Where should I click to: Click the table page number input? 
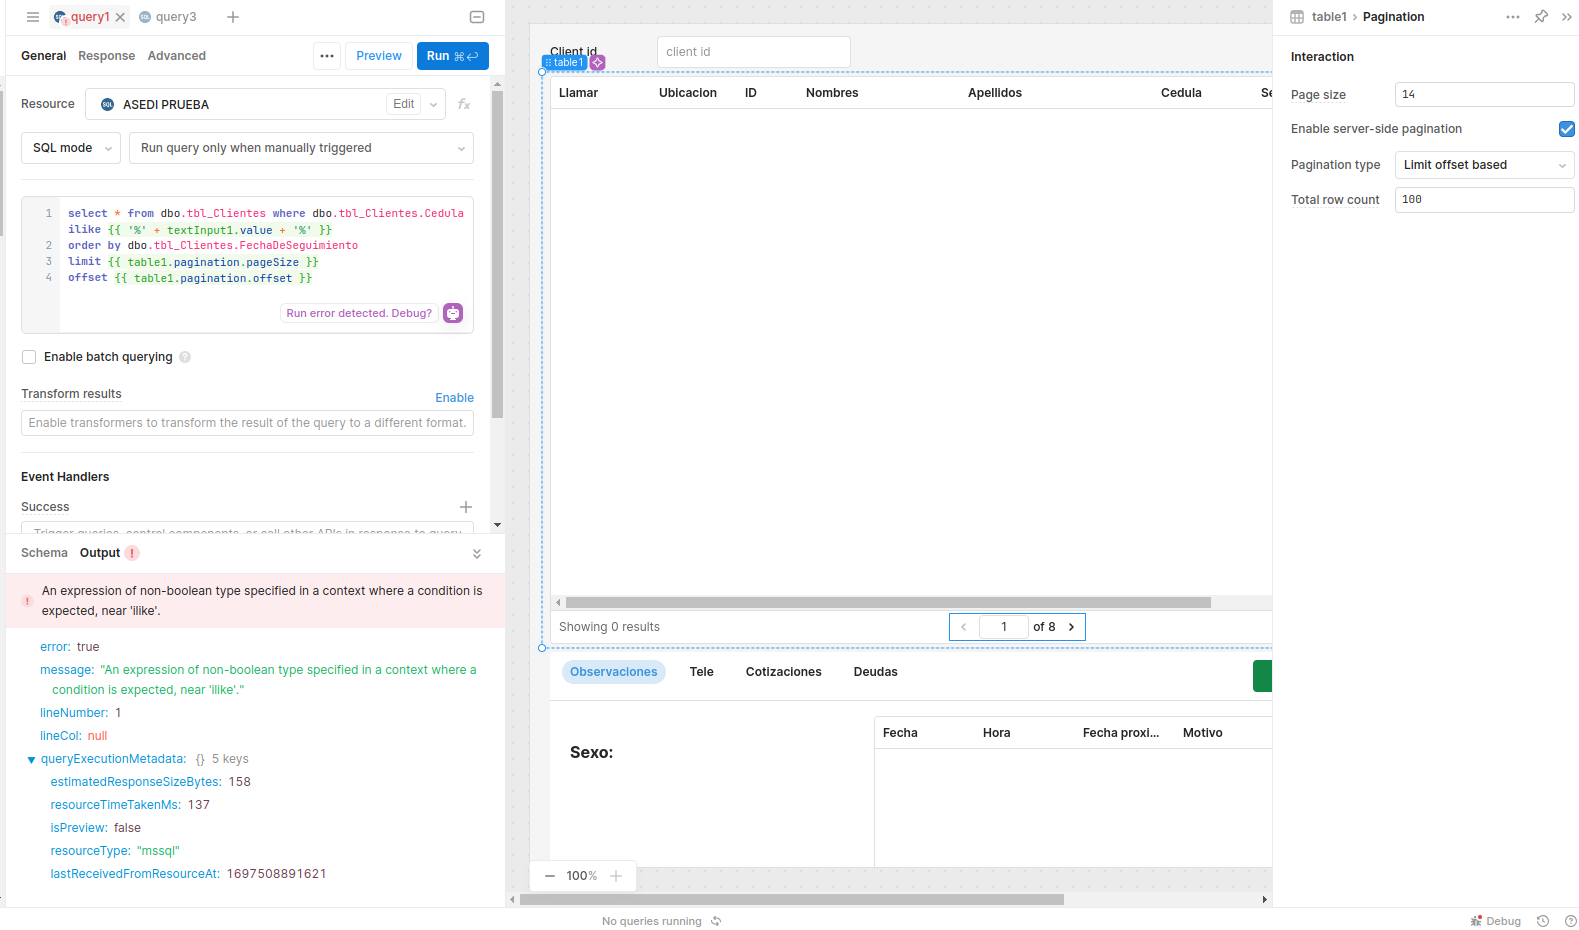(x=1004, y=627)
